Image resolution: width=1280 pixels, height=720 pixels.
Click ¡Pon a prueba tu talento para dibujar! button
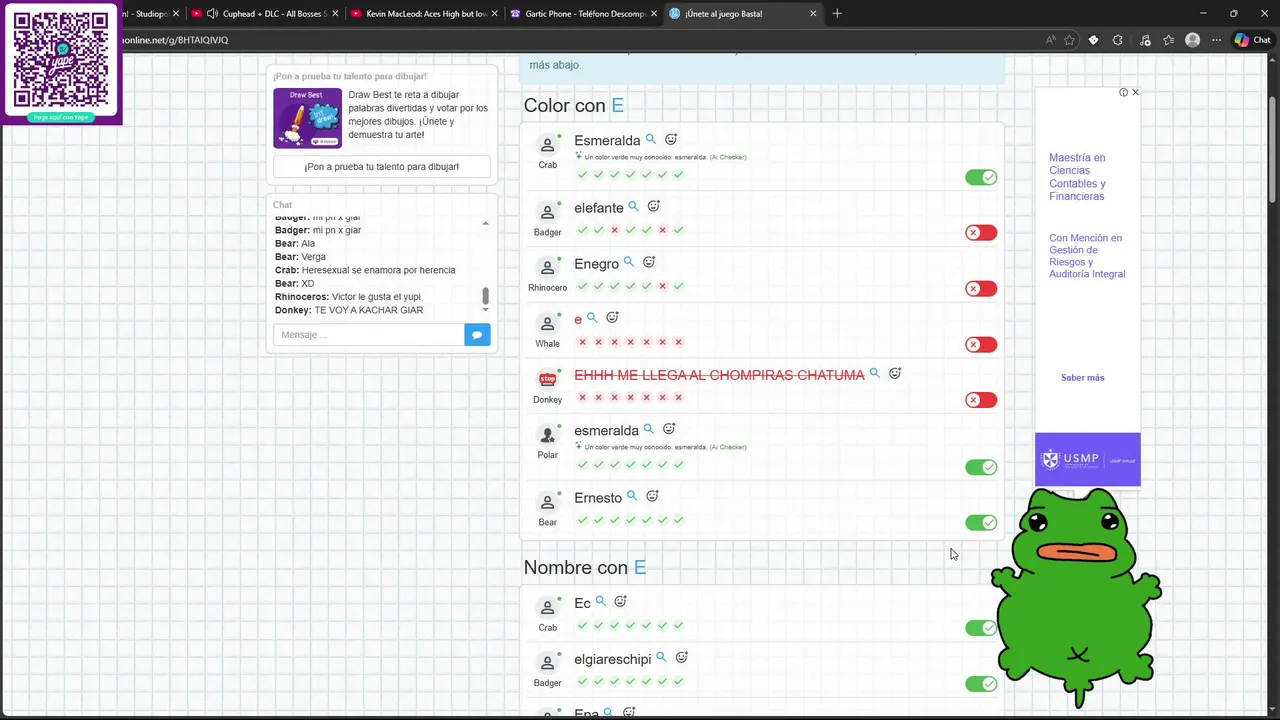point(382,167)
